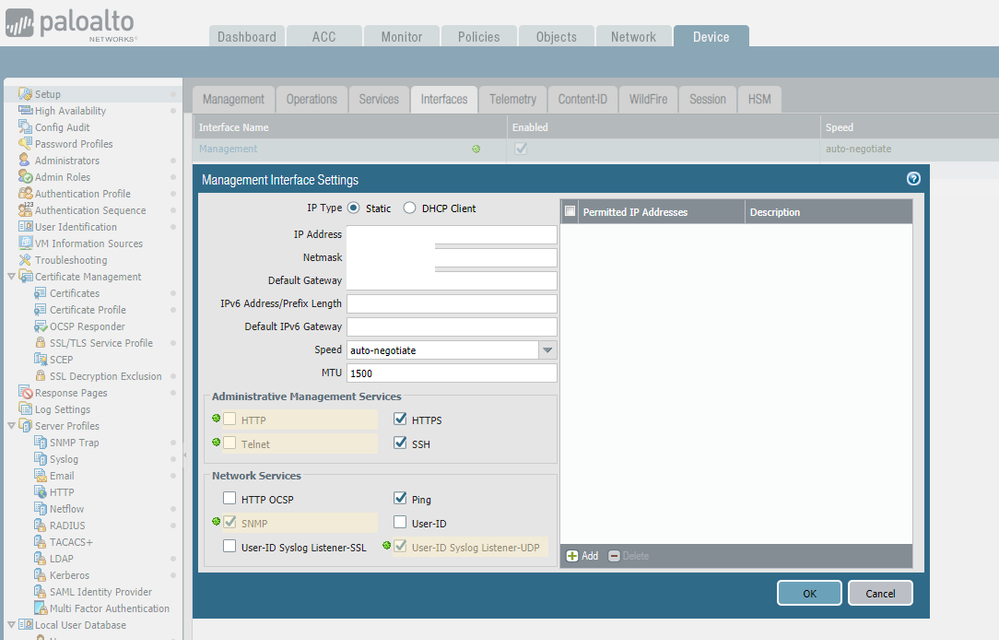The image size is (999, 640).
Task: Add a permitted IP address
Action: (x=582, y=556)
